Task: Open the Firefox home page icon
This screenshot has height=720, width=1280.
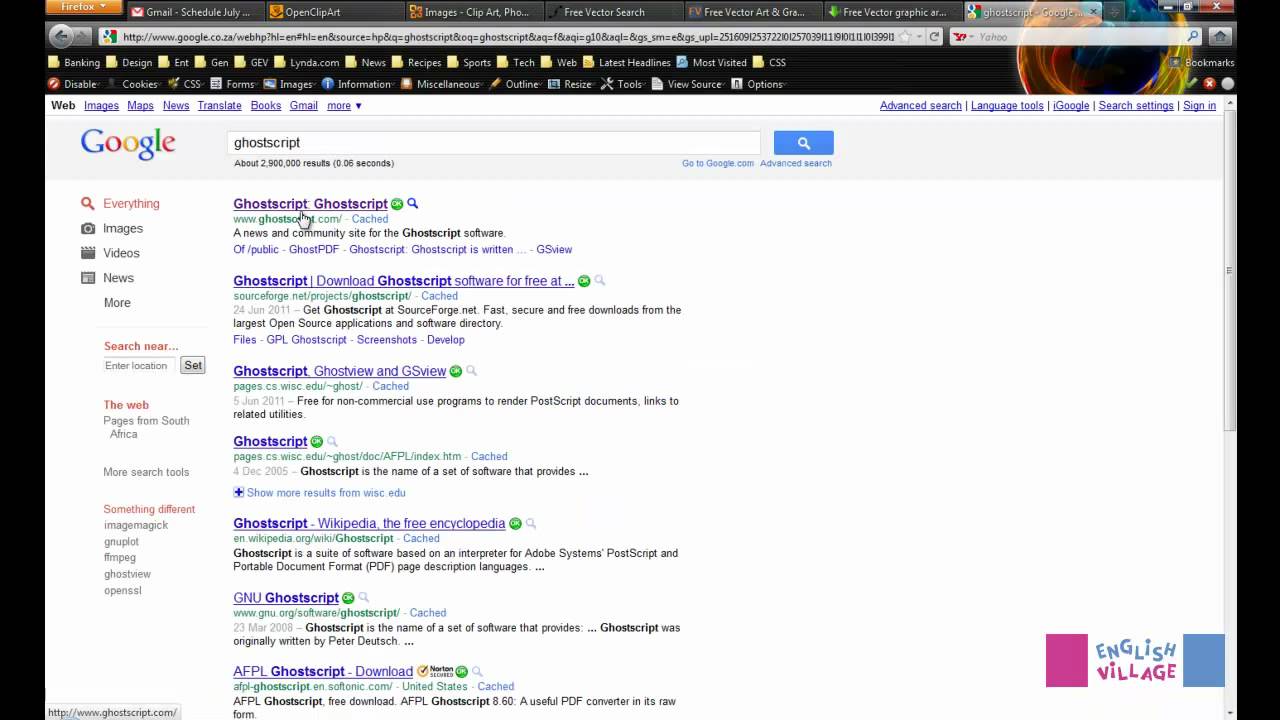Action: [x=1219, y=37]
